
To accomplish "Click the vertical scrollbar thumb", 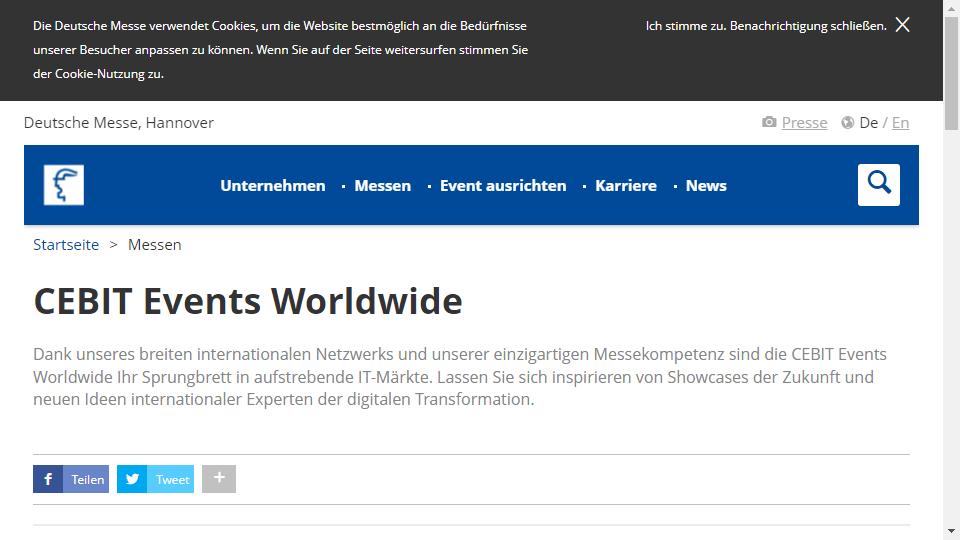I will click(x=951, y=73).
